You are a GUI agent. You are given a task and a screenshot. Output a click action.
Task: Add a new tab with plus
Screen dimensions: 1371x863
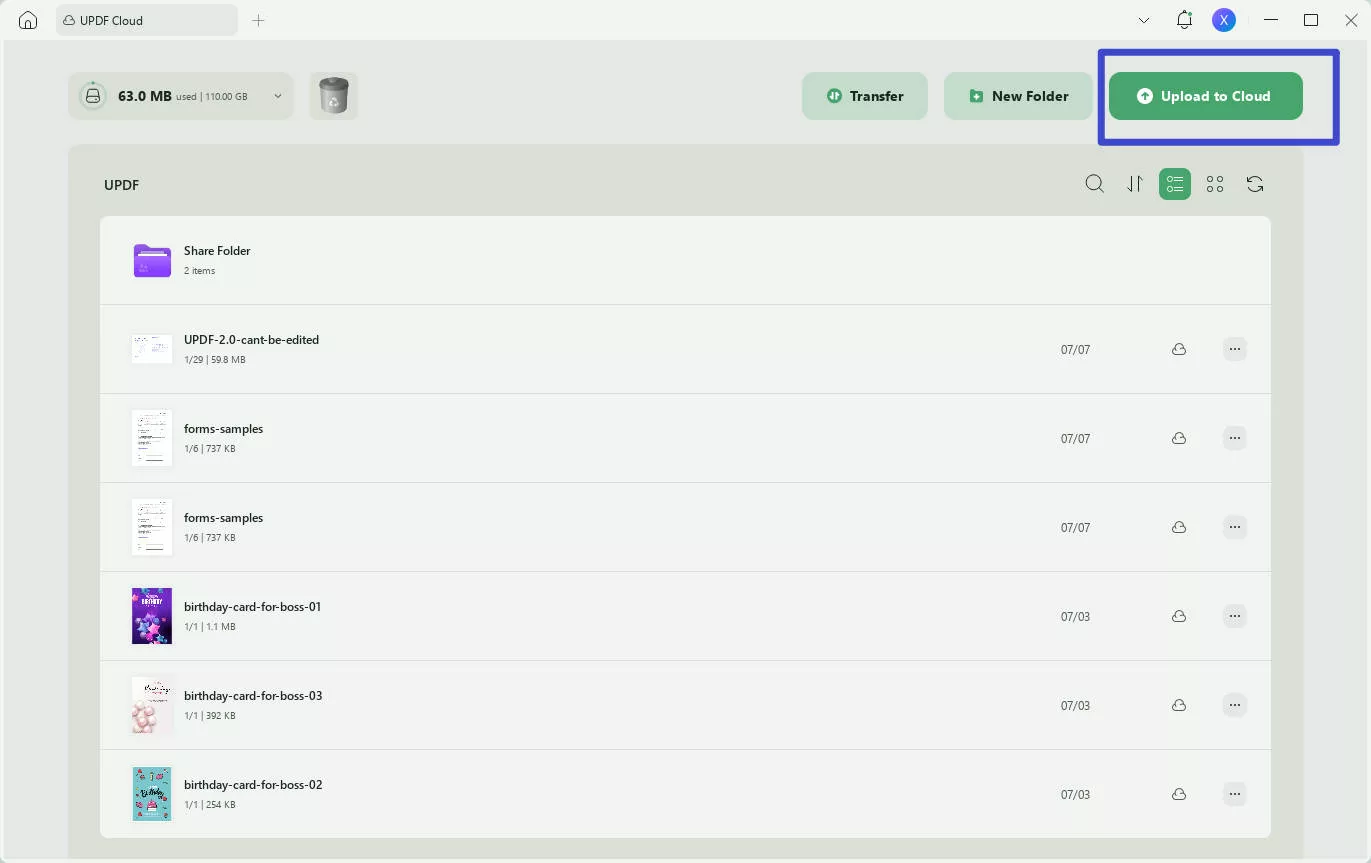coord(258,20)
